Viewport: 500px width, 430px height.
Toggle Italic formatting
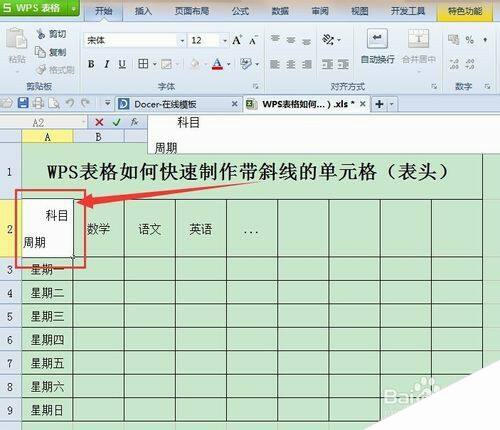(107, 64)
